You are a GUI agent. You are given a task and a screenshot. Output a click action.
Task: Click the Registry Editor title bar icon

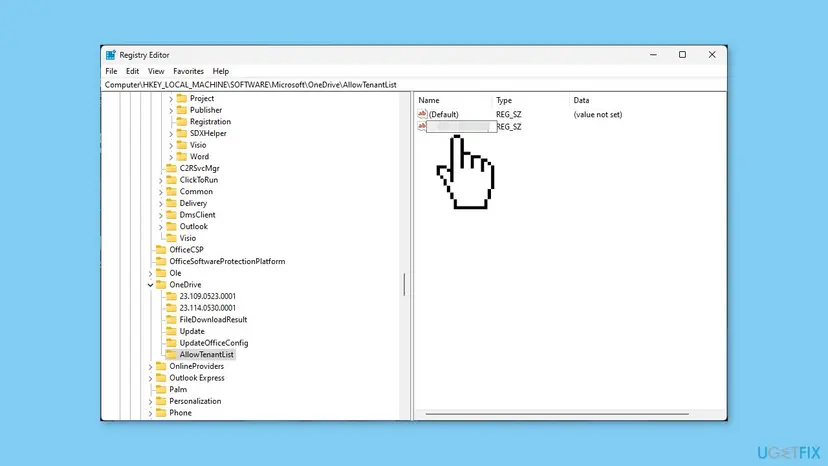[x=110, y=55]
